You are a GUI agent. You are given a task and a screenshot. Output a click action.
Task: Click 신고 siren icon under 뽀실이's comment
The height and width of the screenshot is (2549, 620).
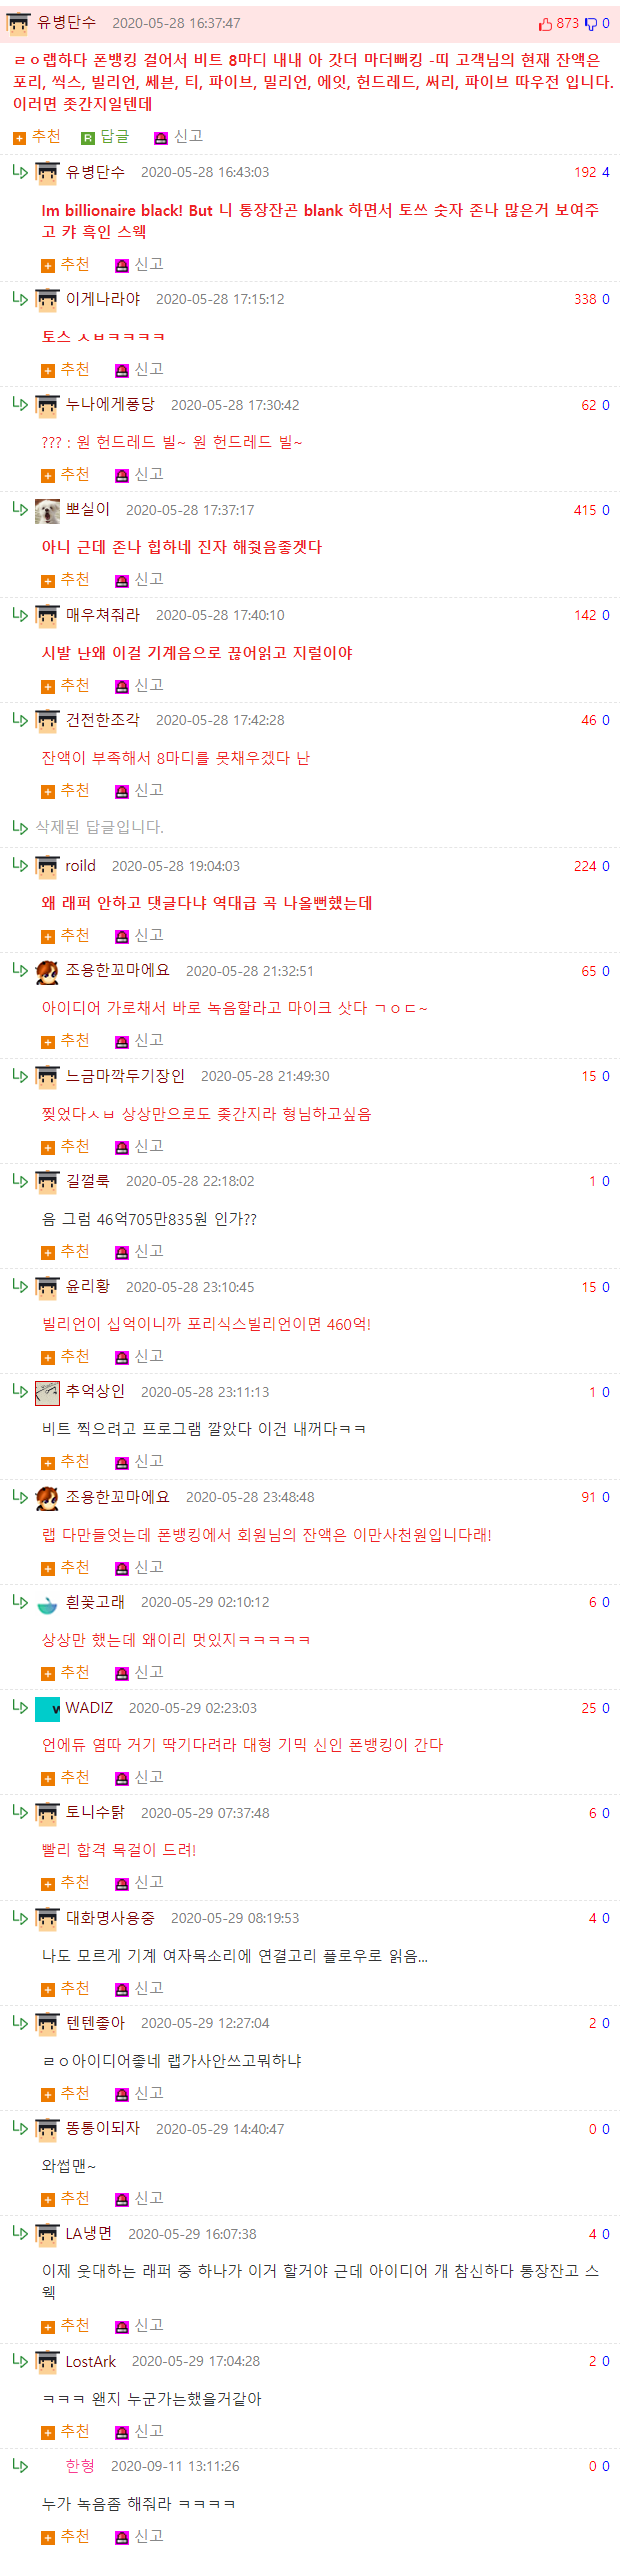pos(122,581)
